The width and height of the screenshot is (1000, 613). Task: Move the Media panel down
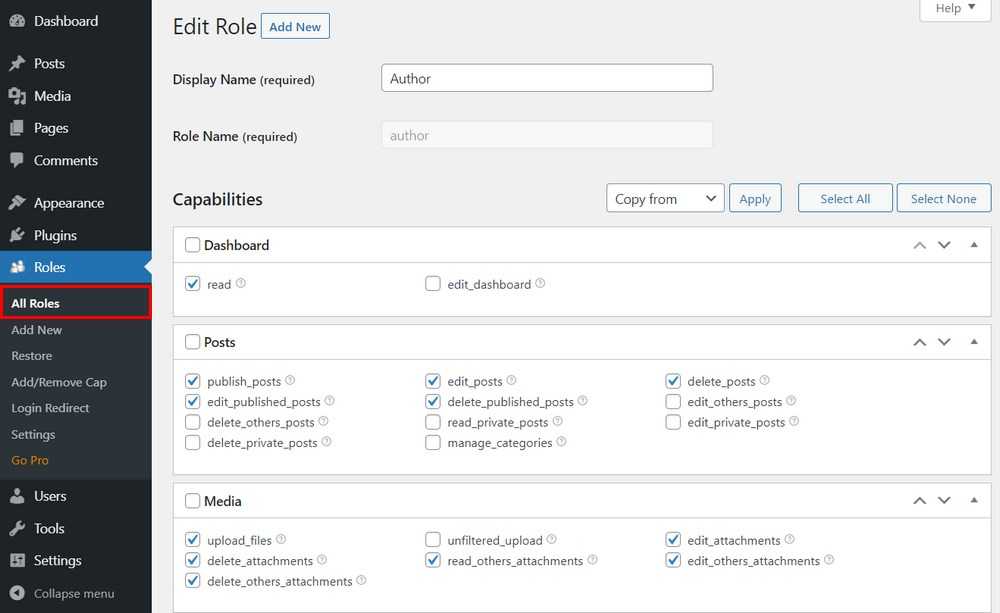[x=944, y=501]
